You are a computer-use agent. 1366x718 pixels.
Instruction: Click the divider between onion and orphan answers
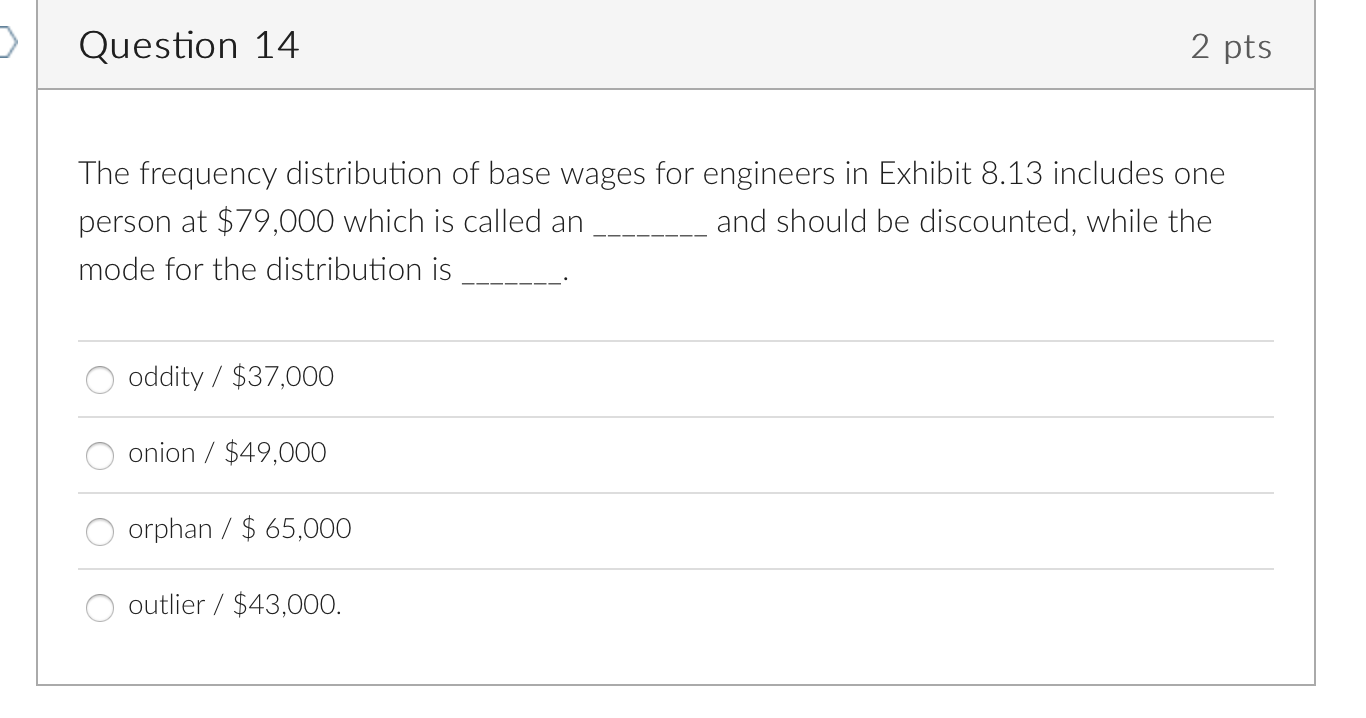tap(676, 493)
